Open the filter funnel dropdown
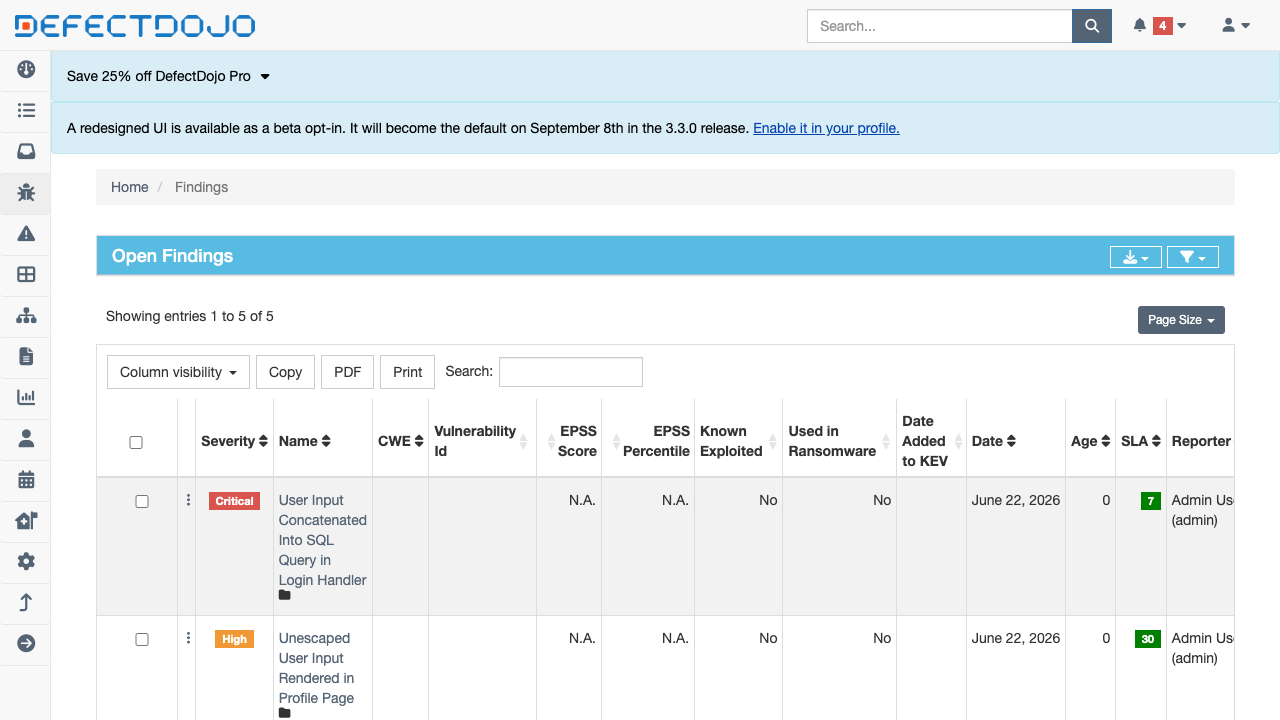The width and height of the screenshot is (1280, 720). 1193,257
